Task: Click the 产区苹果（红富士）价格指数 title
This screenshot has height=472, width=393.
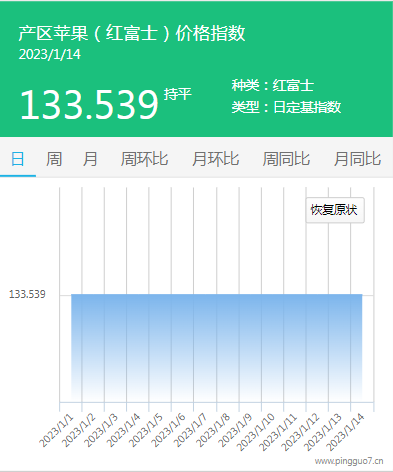Action: pos(132,33)
